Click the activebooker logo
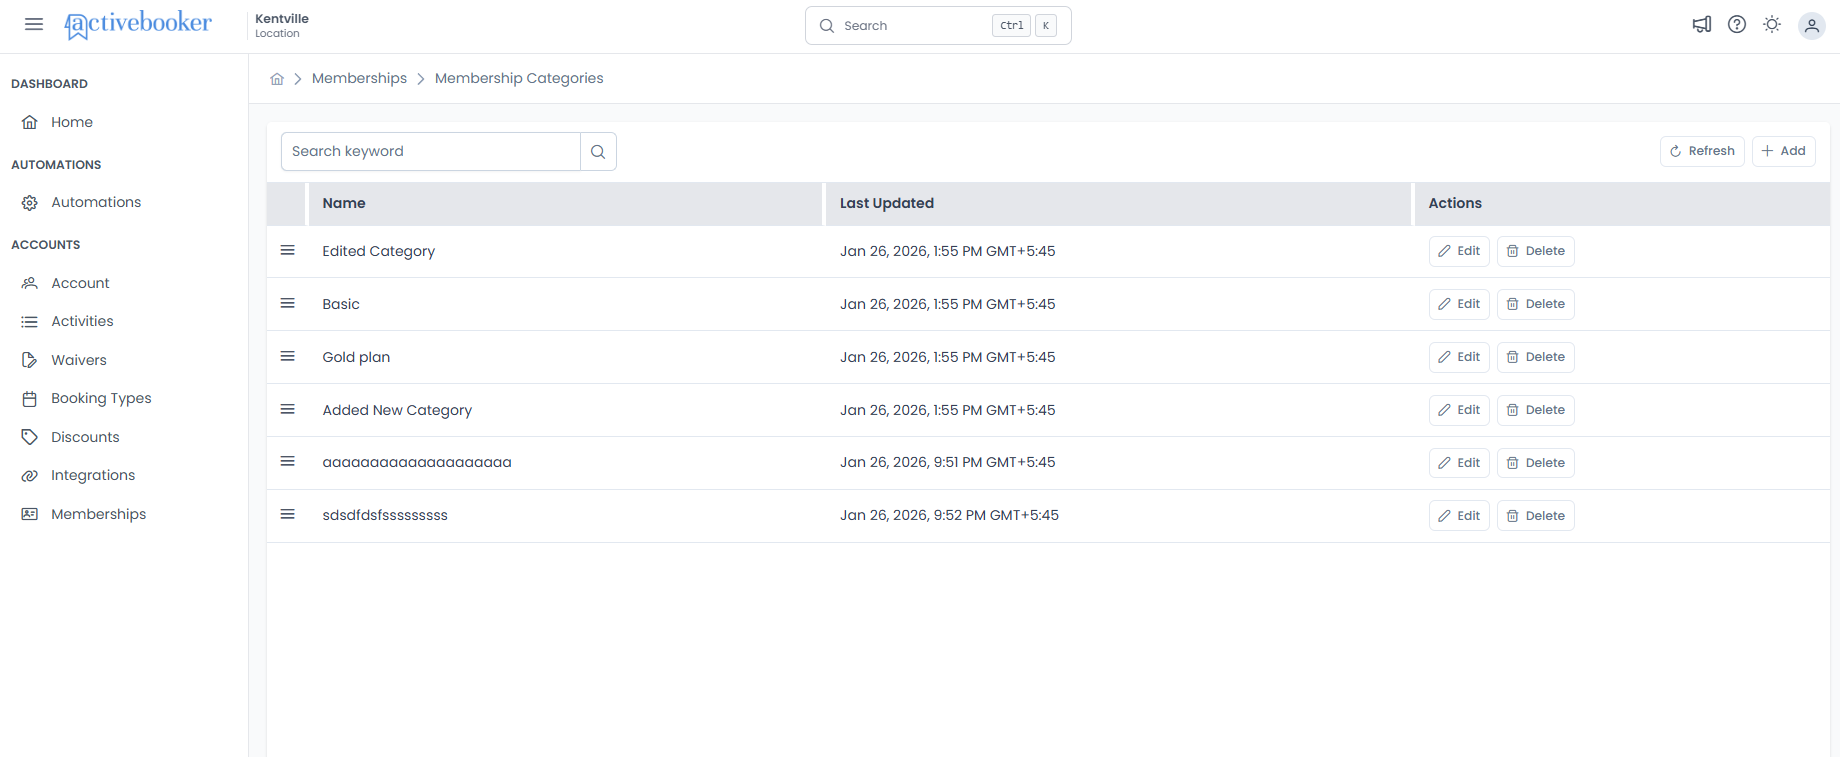The image size is (1840, 757). click(138, 24)
